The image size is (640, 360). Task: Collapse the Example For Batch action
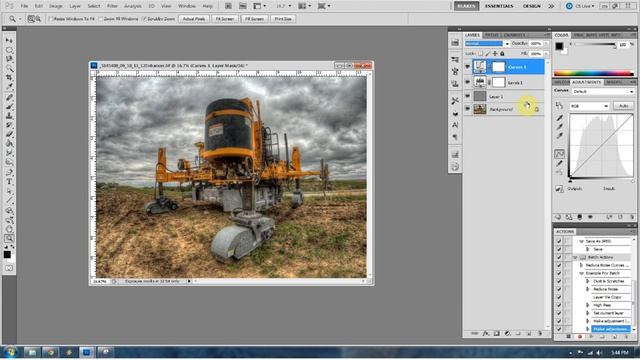pyautogui.click(x=581, y=273)
